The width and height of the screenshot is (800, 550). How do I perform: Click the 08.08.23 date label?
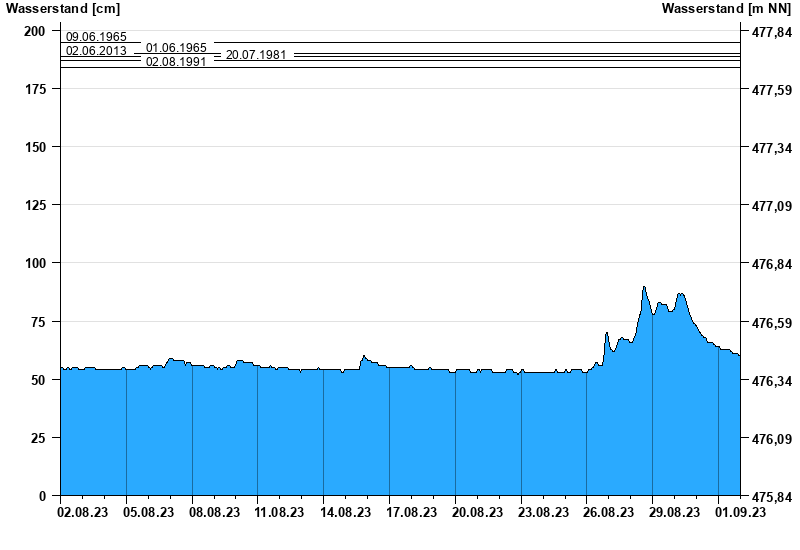pos(214,512)
